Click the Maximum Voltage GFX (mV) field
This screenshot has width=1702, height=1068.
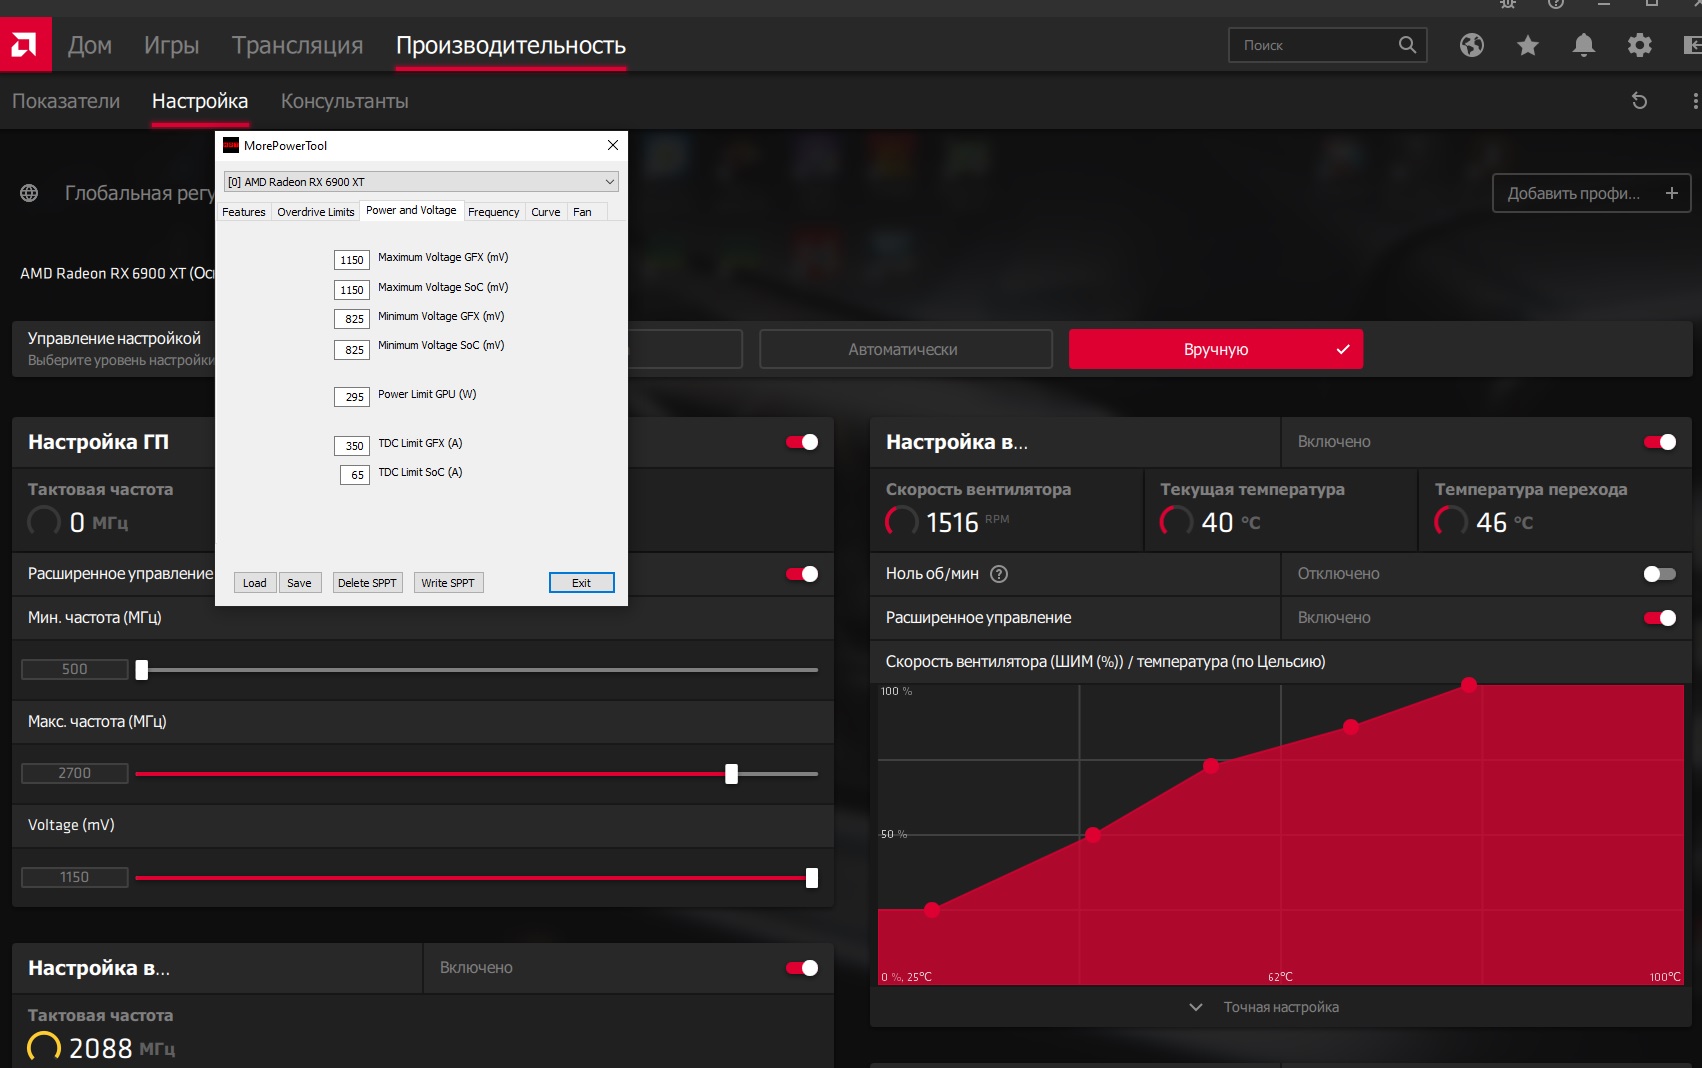pyautogui.click(x=352, y=260)
